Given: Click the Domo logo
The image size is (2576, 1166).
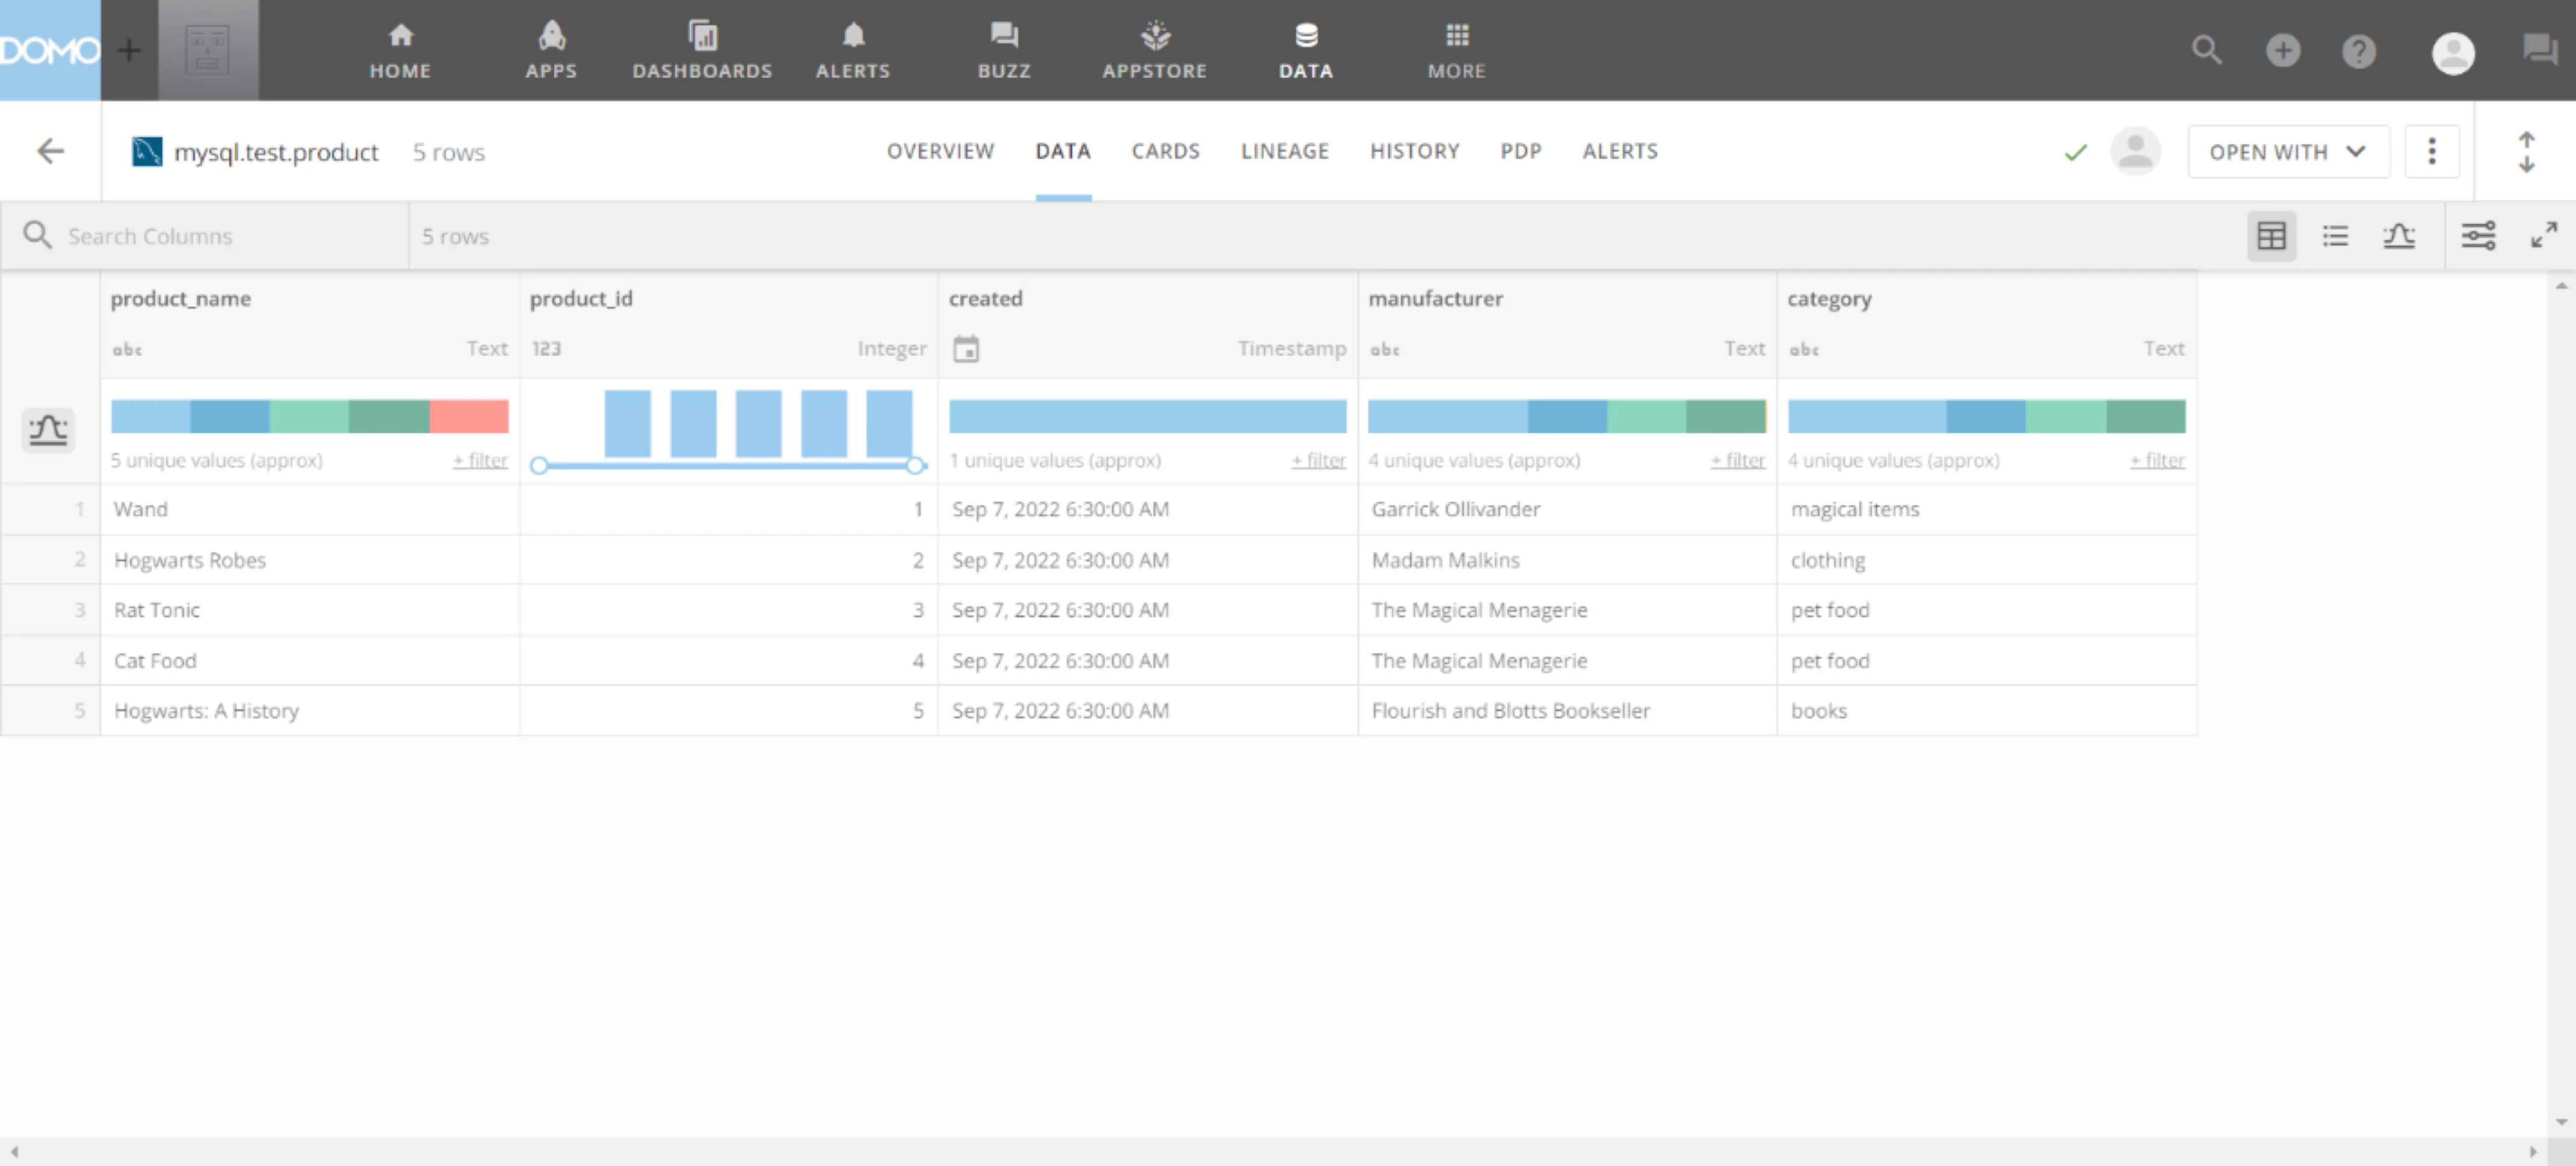Looking at the screenshot, I should click(x=50, y=50).
